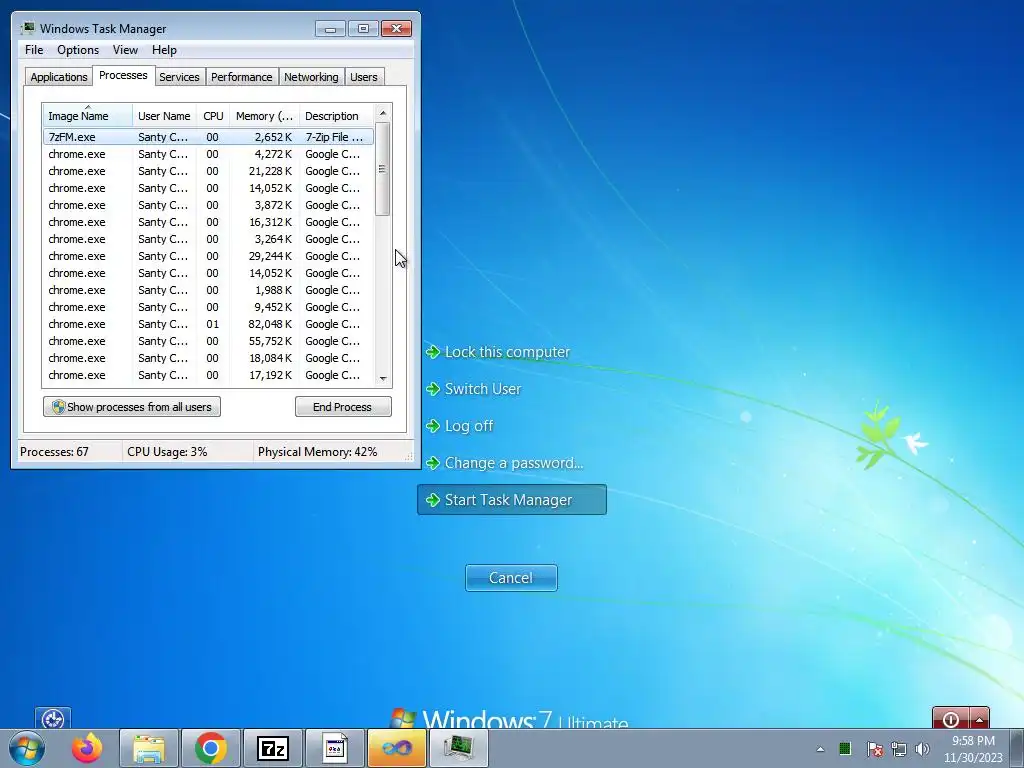
Task: Click the clock showing 9:58 PM
Action: pos(973,749)
